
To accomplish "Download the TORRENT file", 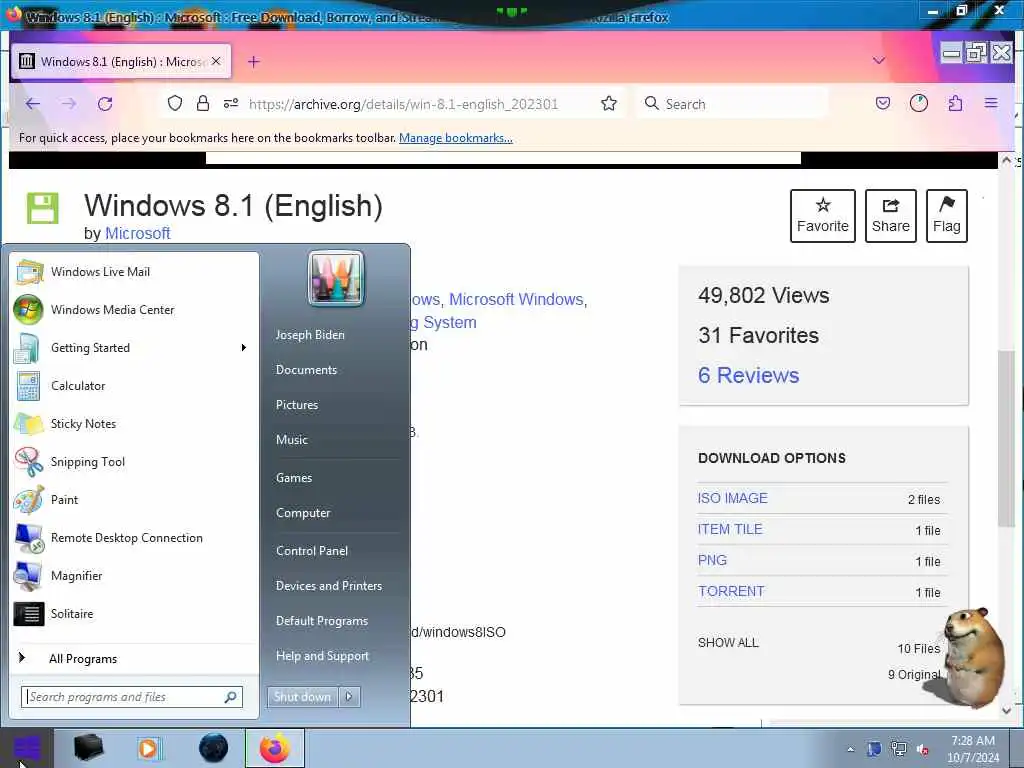I will point(731,591).
